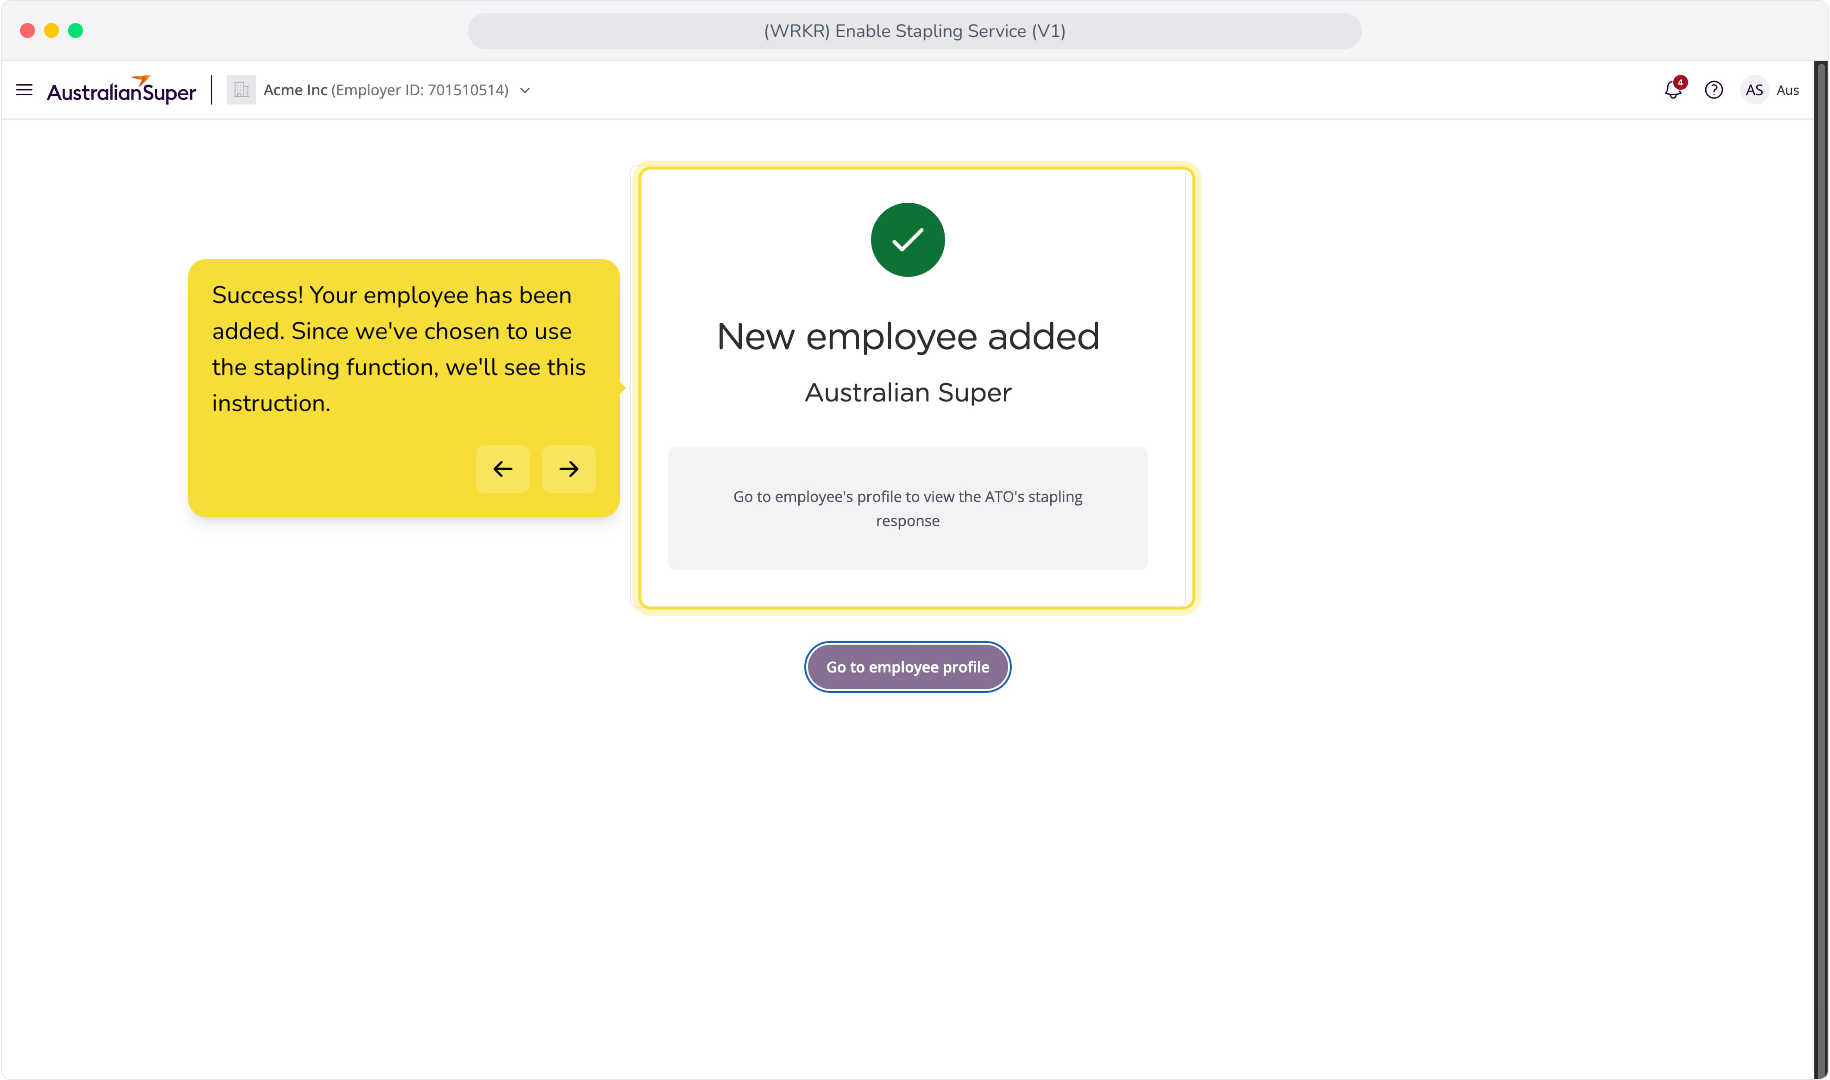Click the next arrow in the tooltip
The width and height of the screenshot is (1830, 1080).
click(x=569, y=469)
